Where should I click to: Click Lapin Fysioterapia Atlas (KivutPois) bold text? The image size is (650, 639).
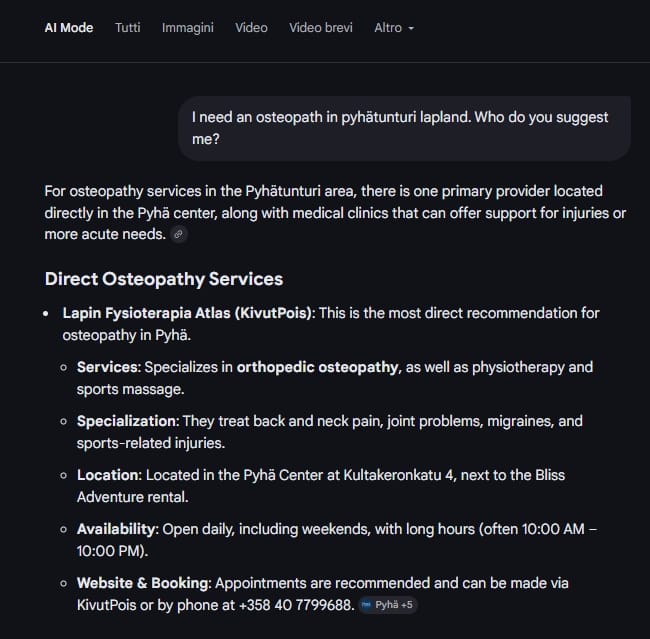tap(188, 313)
